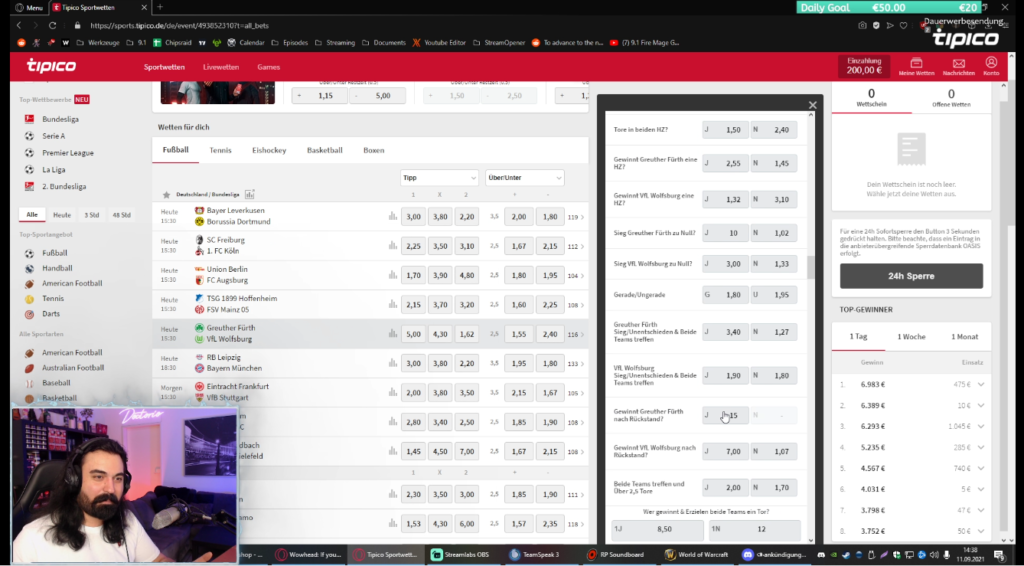Select J odds 1,50 for Tore in beiden HZ
This screenshot has width=1024, height=566.
click(x=725, y=130)
